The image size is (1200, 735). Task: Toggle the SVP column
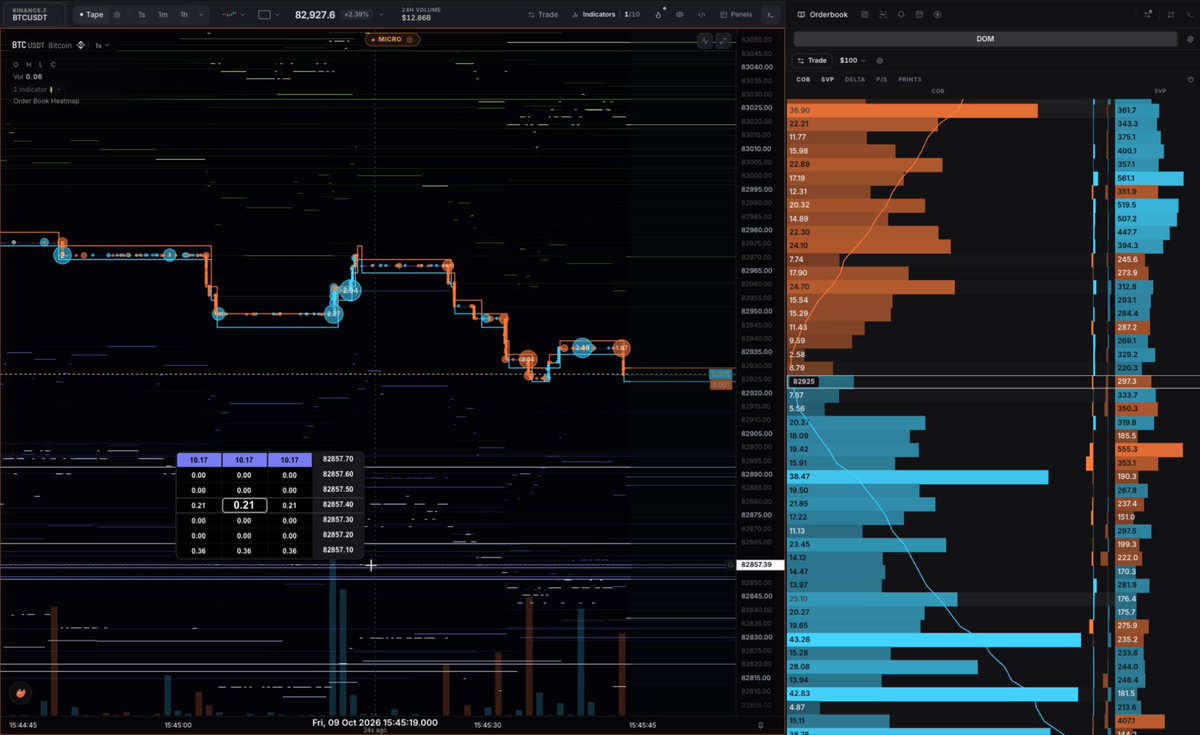pos(828,79)
